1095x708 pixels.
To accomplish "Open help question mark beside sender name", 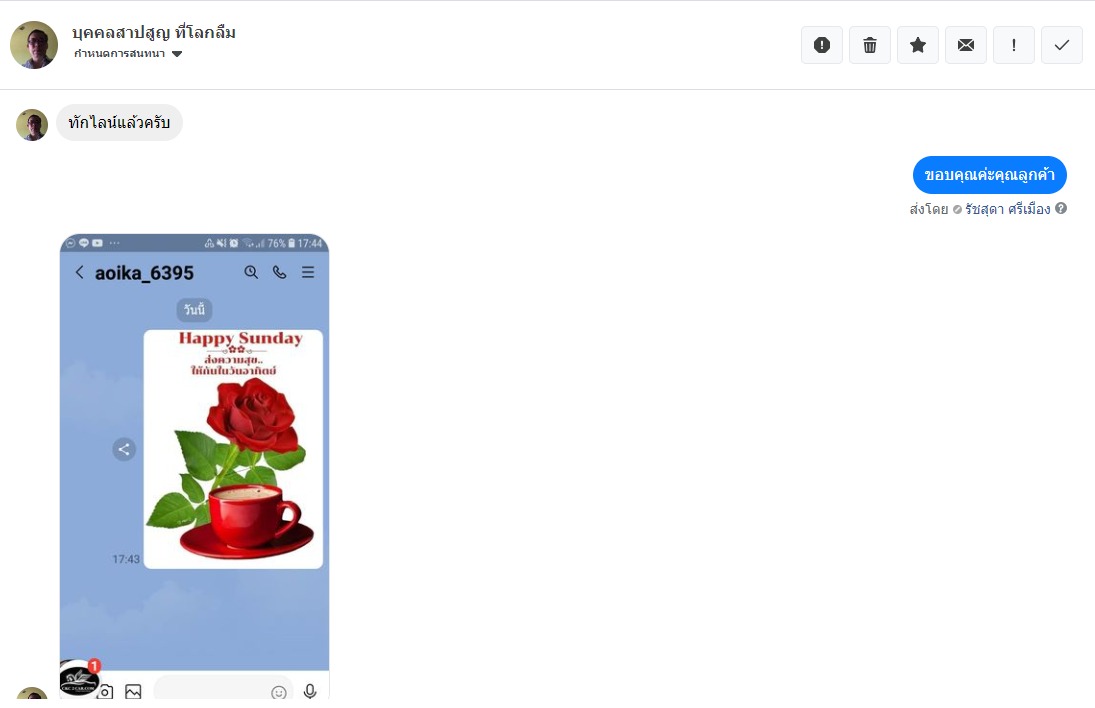I will coord(1061,208).
